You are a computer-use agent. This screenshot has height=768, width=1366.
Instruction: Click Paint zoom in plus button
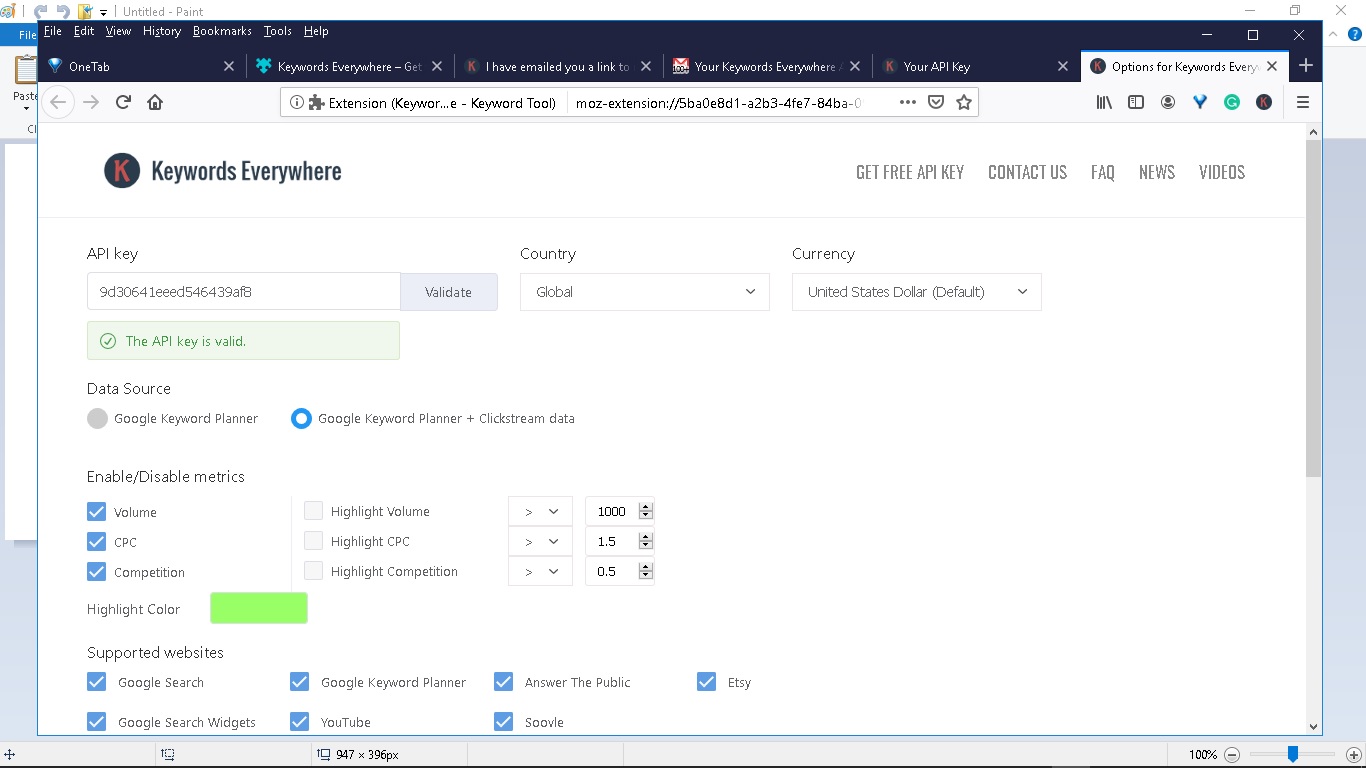(x=1354, y=755)
